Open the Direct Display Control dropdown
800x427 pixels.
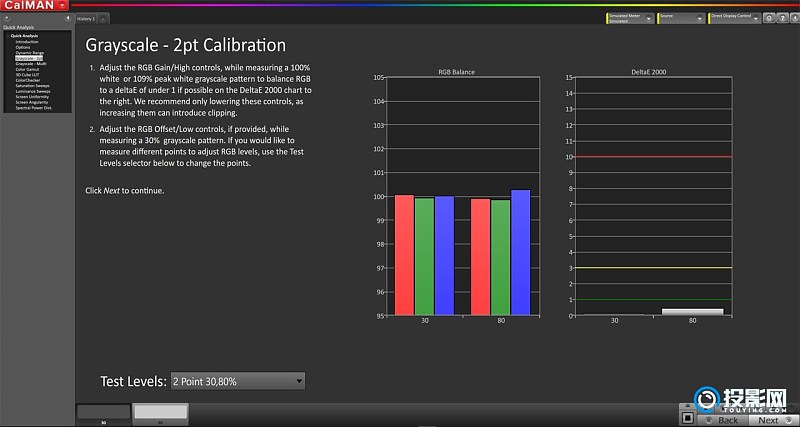[735, 18]
